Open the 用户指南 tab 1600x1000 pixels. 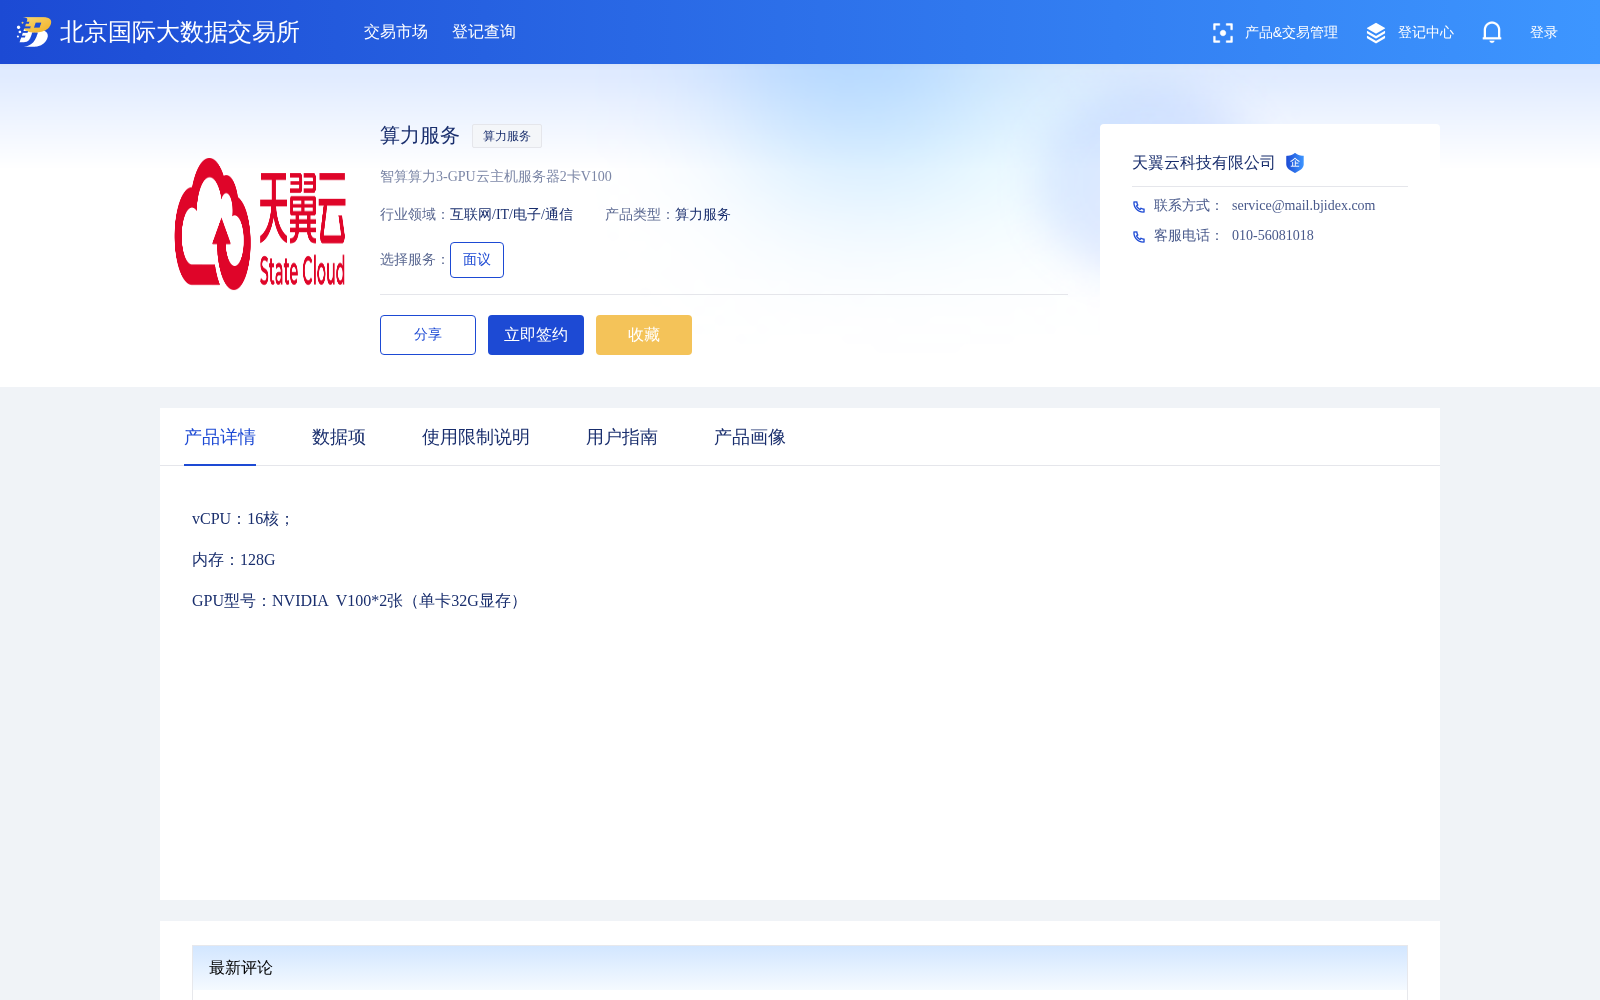[622, 437]
